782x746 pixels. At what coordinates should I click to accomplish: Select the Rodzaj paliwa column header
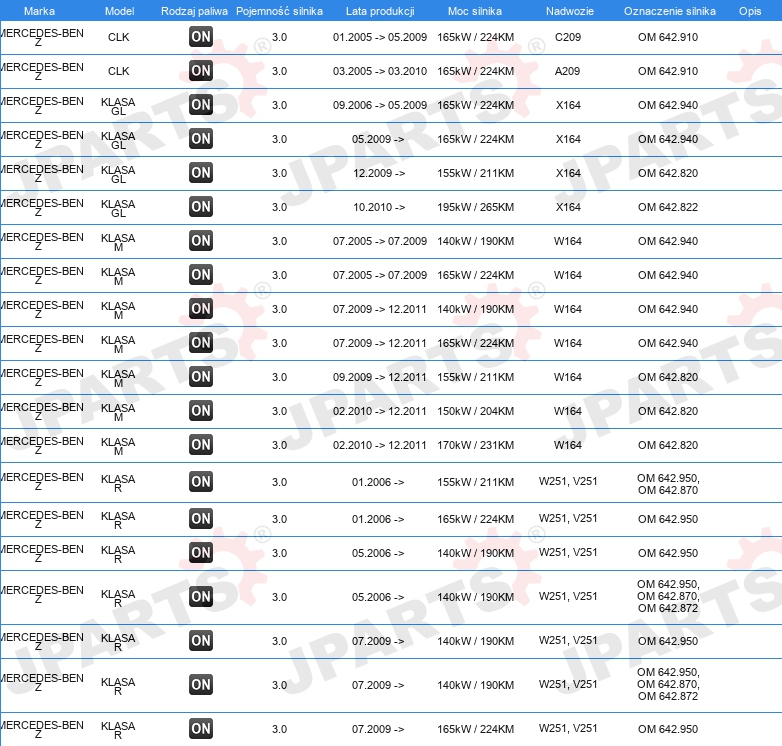194,11
